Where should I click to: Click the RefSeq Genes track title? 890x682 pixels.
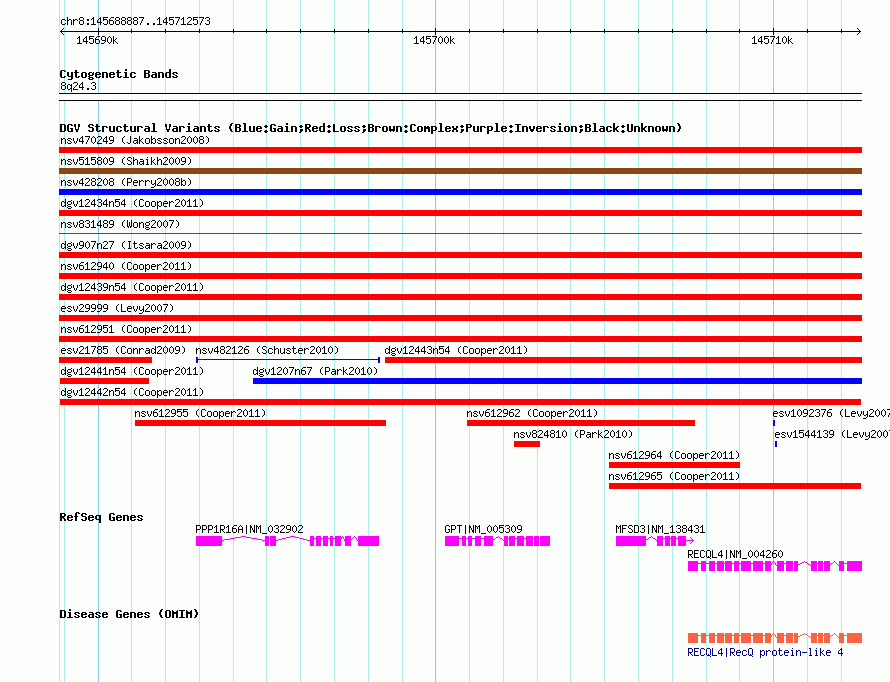[x=101, y=517]
